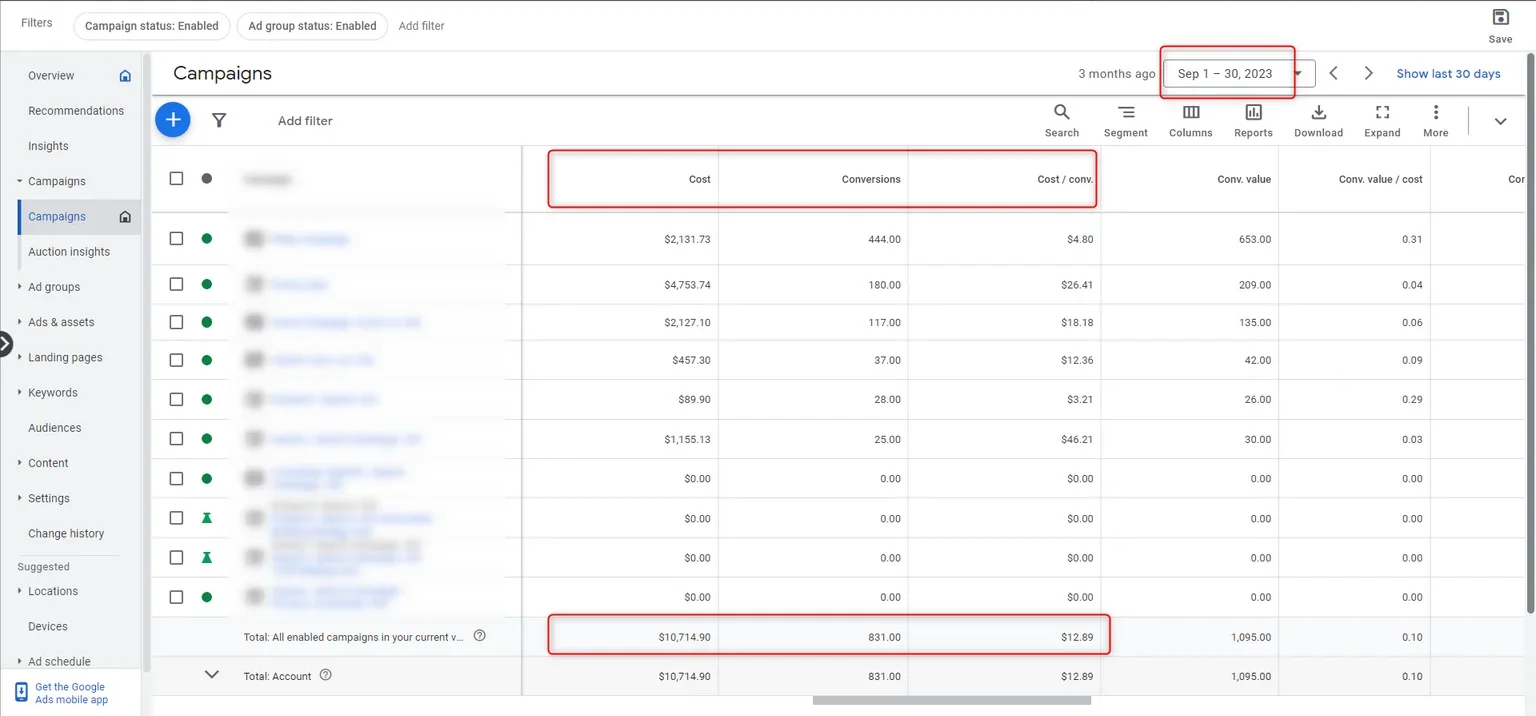
Task: Open Auction insights in the sidebar
Action: tap(69, 251)
